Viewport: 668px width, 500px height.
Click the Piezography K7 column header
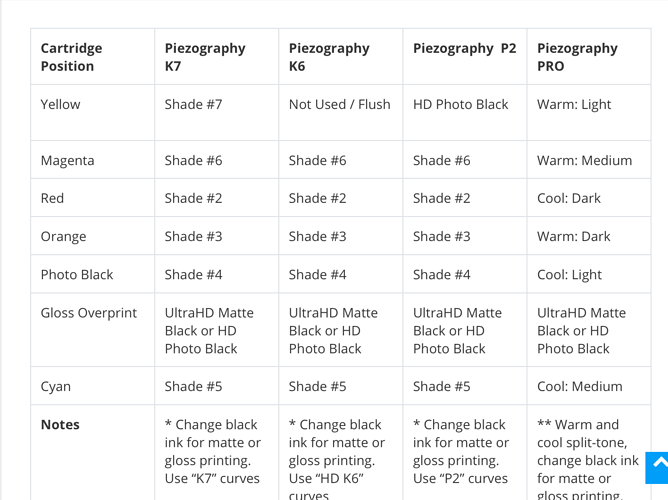(216, 57)
